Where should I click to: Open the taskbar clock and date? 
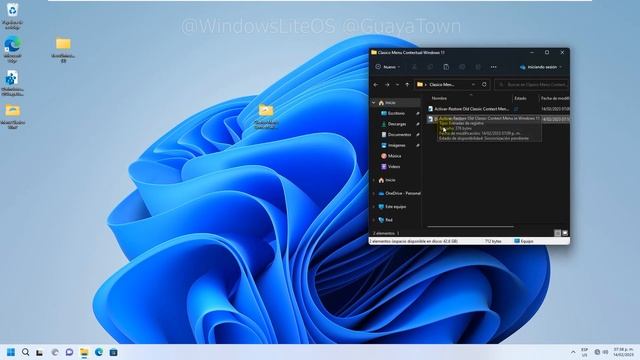(x=623, y=352)
